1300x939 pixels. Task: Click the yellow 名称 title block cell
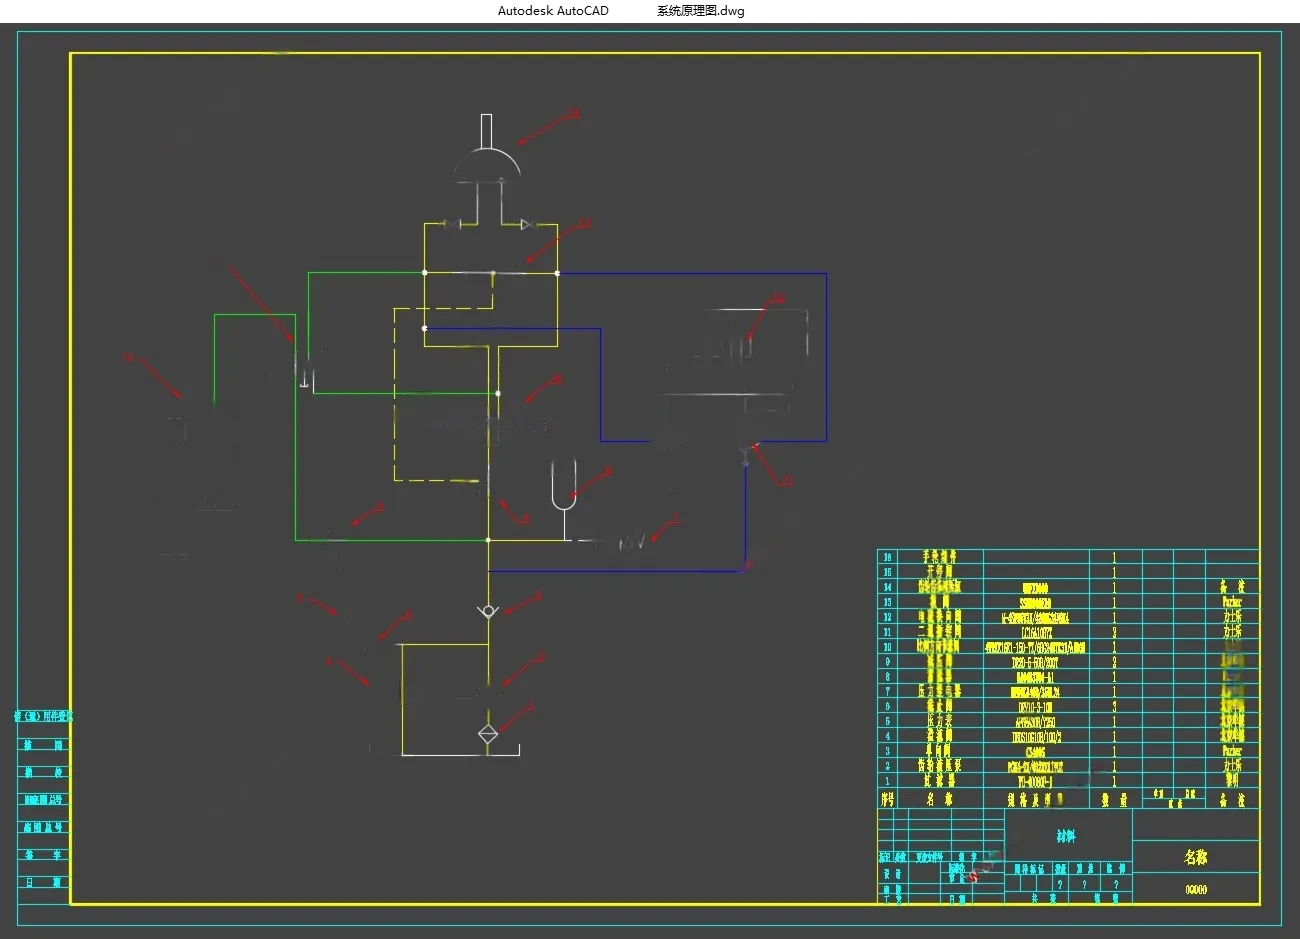(x=1195, y=857)
